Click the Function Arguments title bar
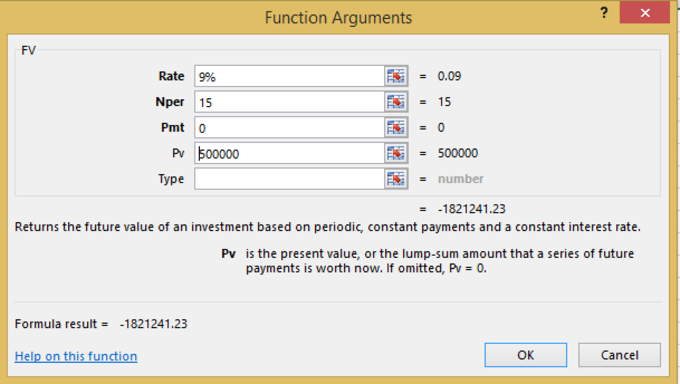Screen dimensions: 680x384 pyautogui.click(x=338, y=17)
